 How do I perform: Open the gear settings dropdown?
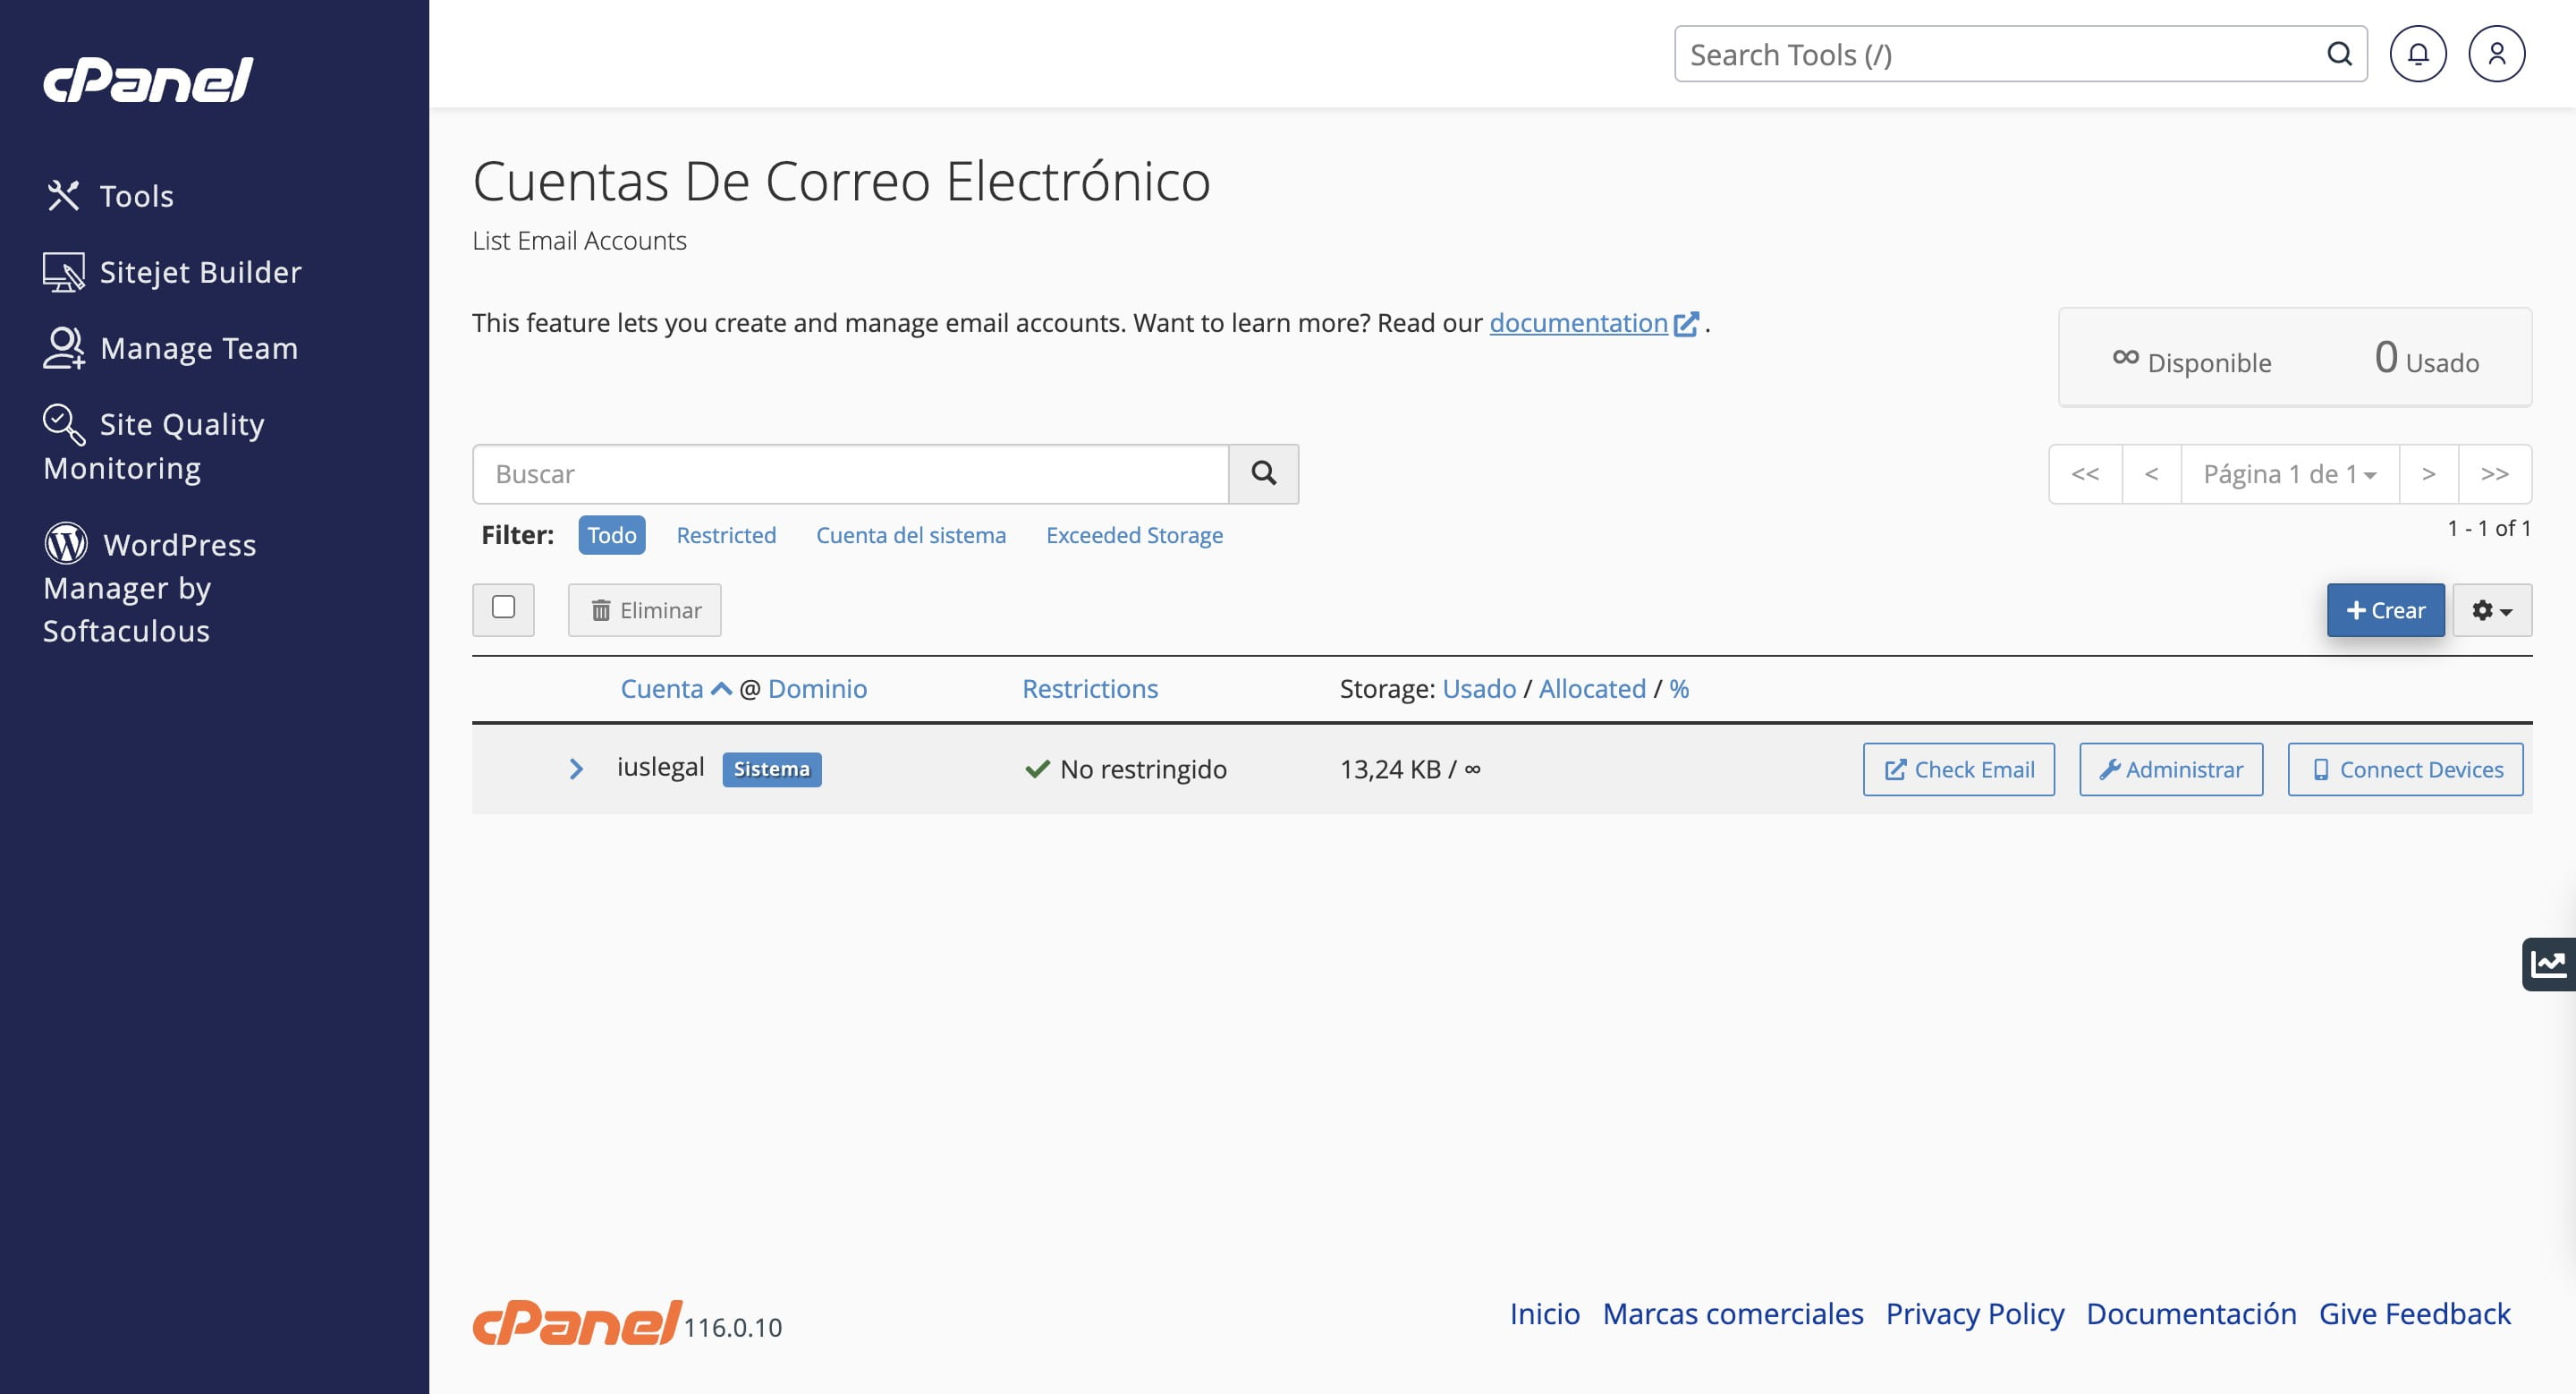tap(2491, 610)
